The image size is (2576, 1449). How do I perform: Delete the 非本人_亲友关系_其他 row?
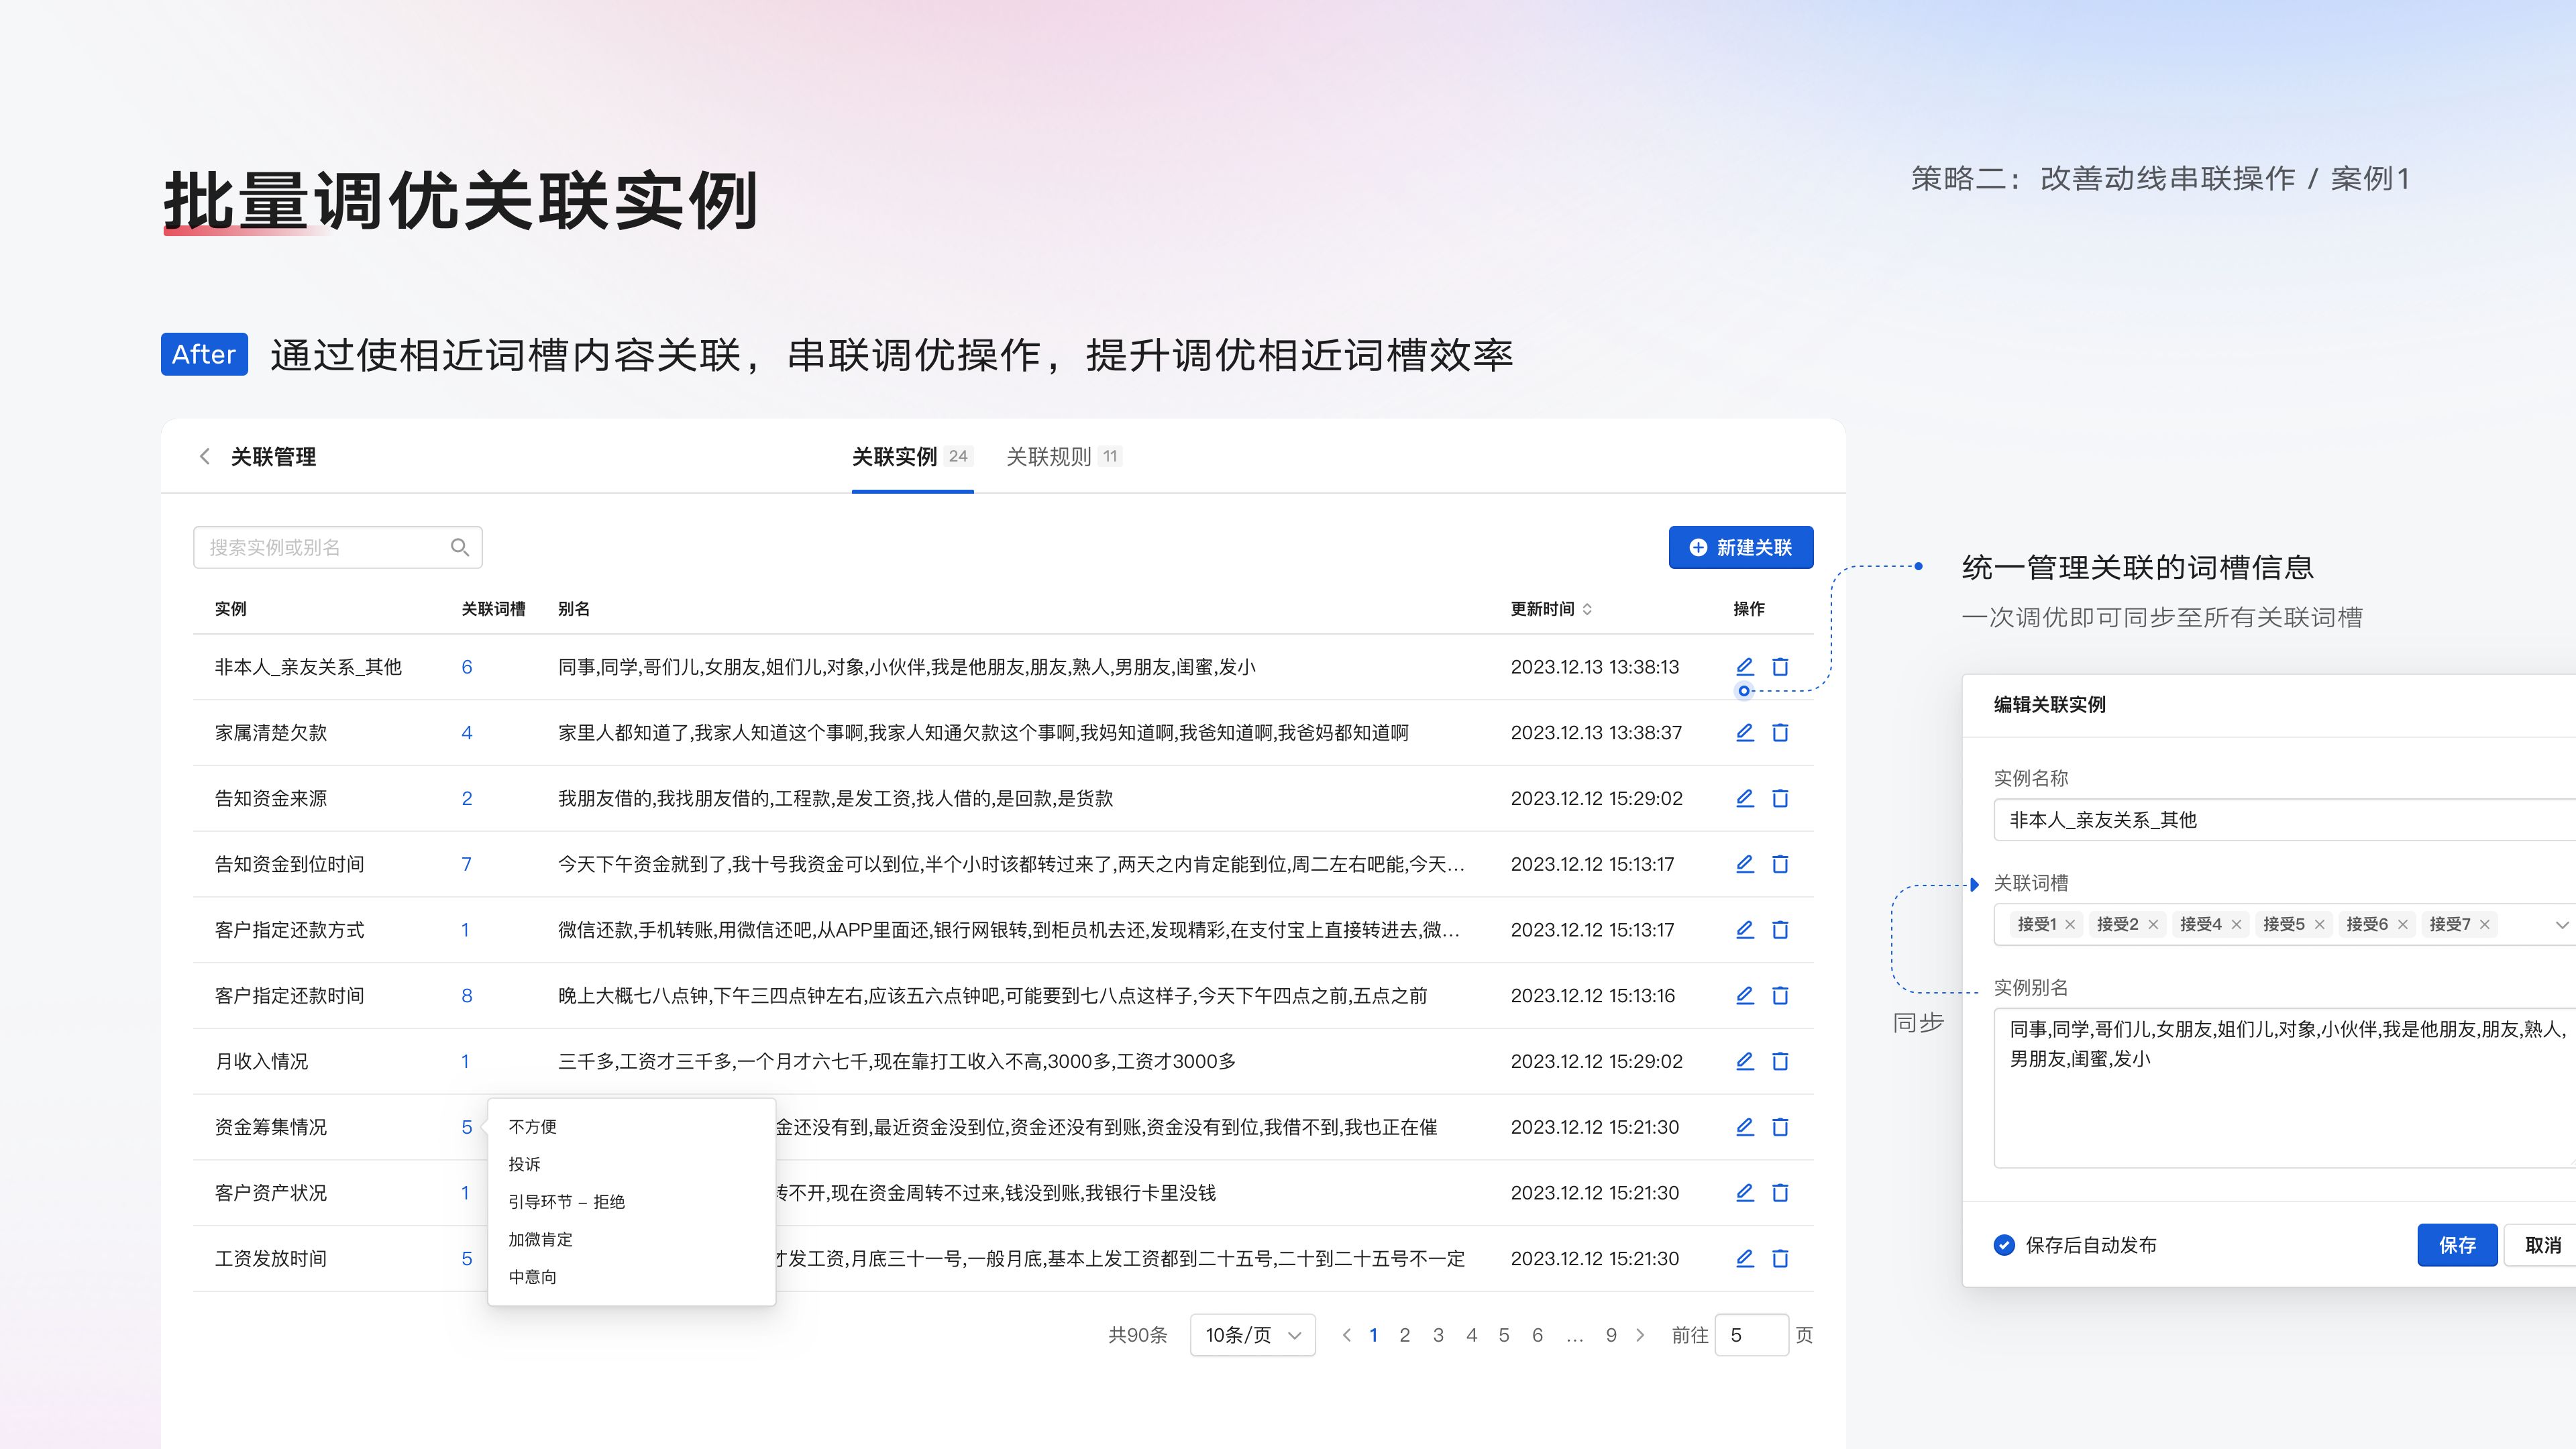[1780, 666]
